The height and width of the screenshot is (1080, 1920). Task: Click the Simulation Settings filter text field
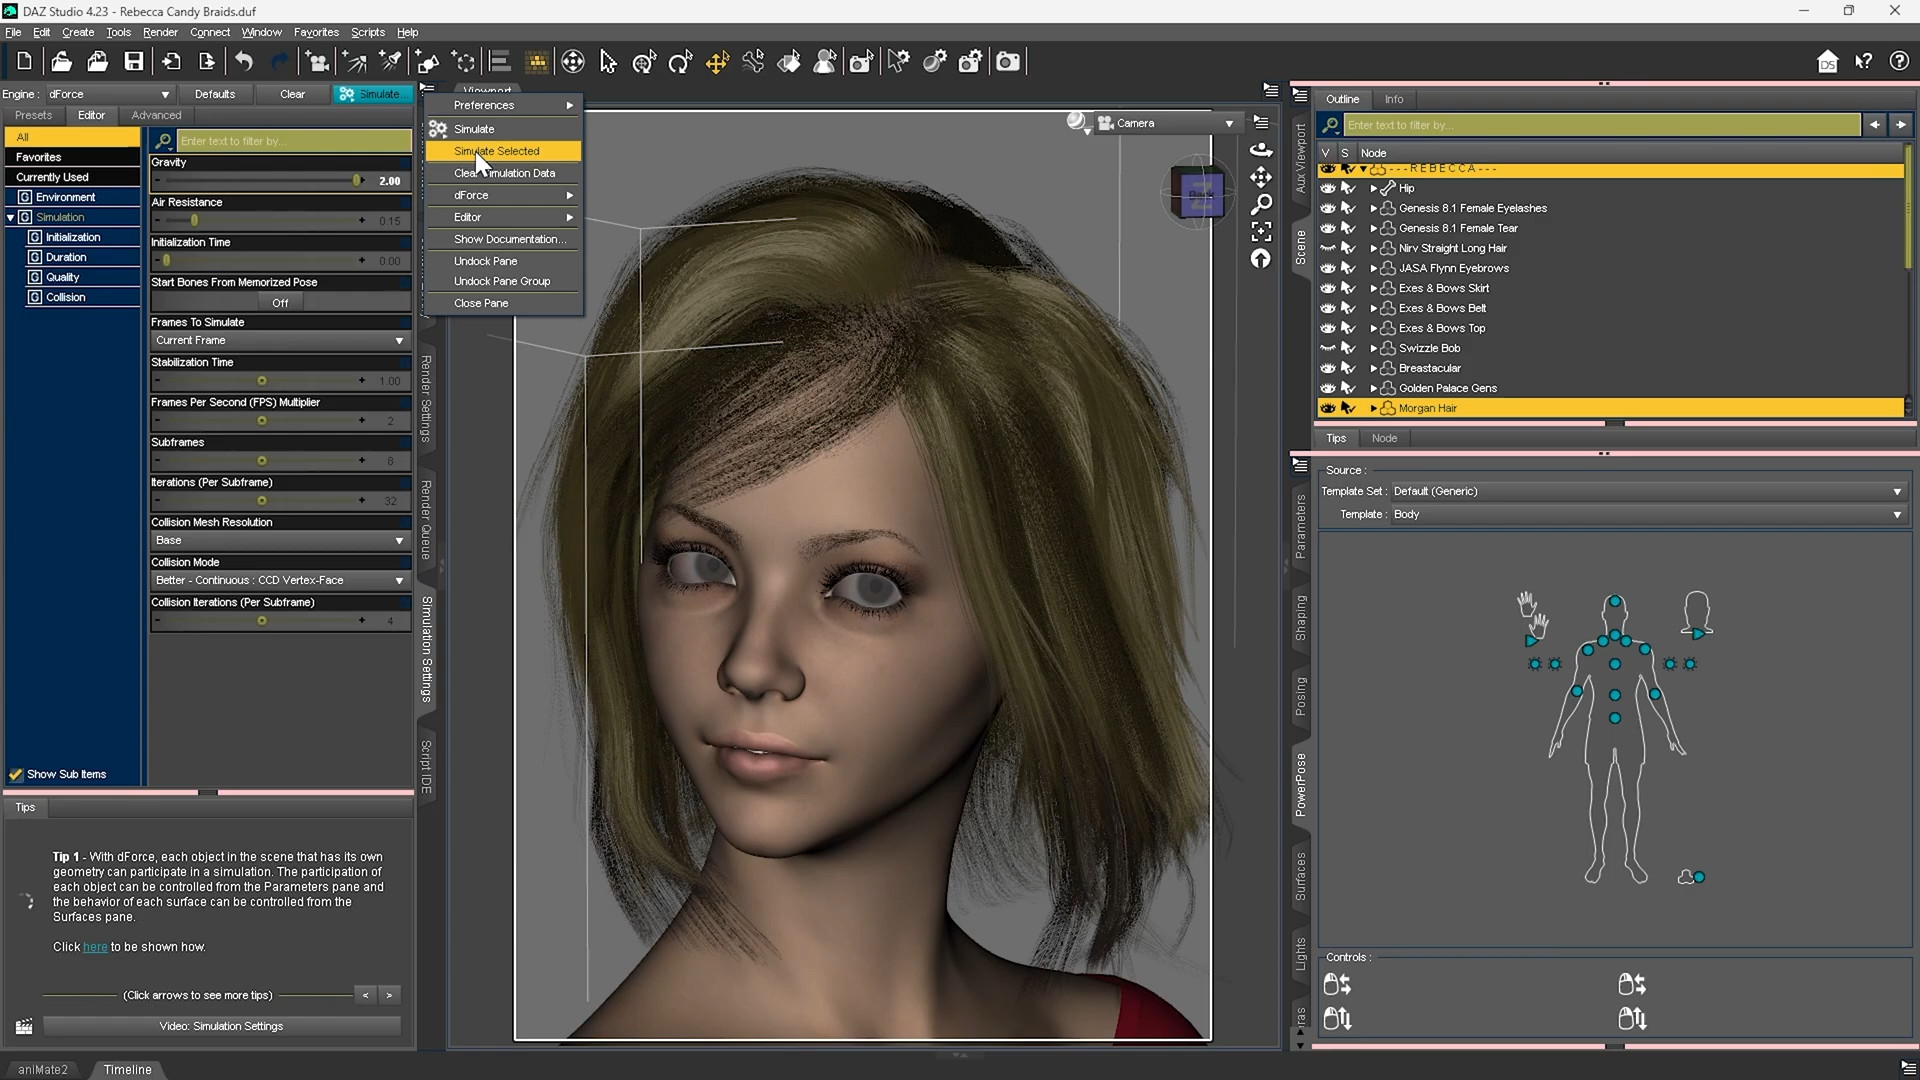point(294,141)
